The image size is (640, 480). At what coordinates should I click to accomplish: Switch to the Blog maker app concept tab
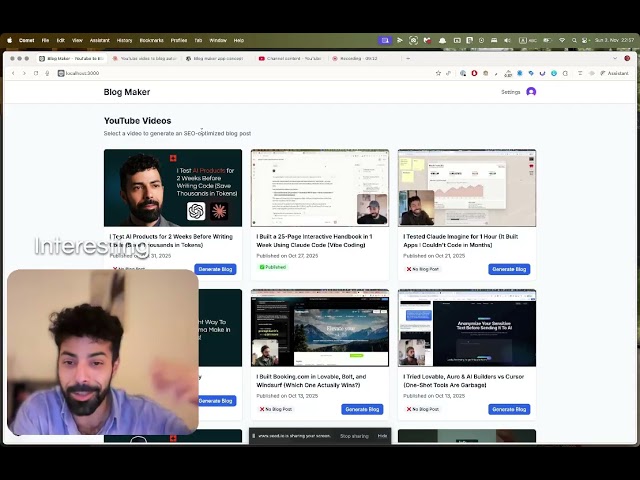pyautogui.click(x=215, y=58)
